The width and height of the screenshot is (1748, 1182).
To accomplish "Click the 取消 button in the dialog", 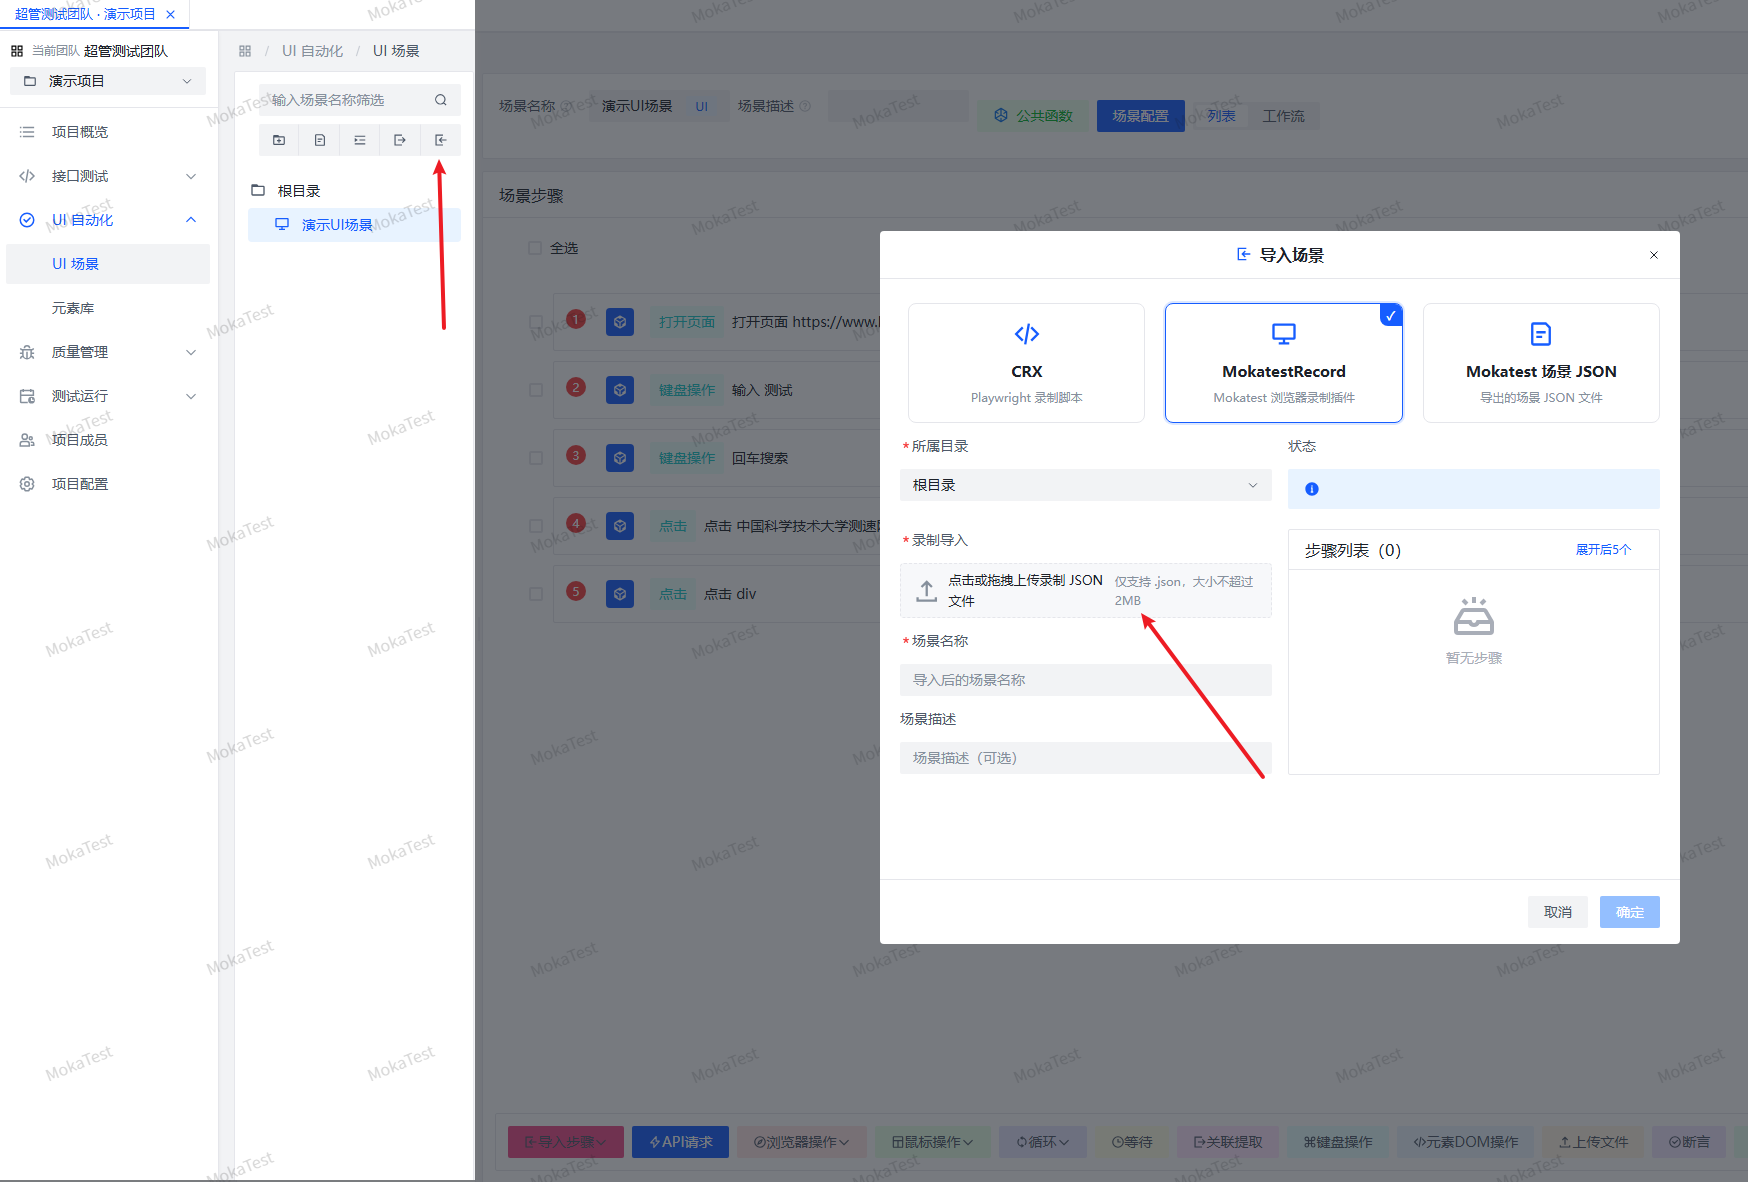I will [1558, 912].
